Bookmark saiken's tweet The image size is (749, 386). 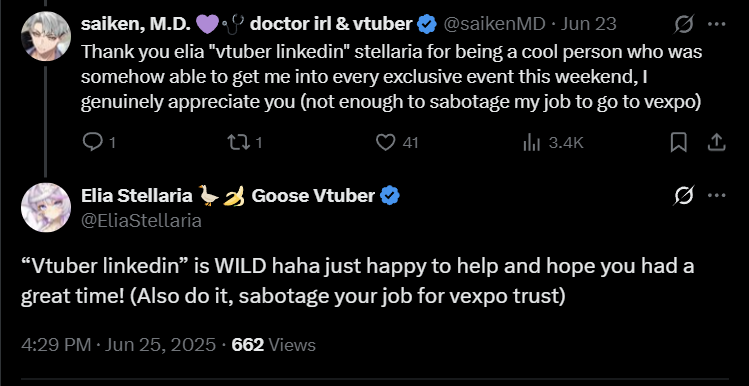pos(679,142)
